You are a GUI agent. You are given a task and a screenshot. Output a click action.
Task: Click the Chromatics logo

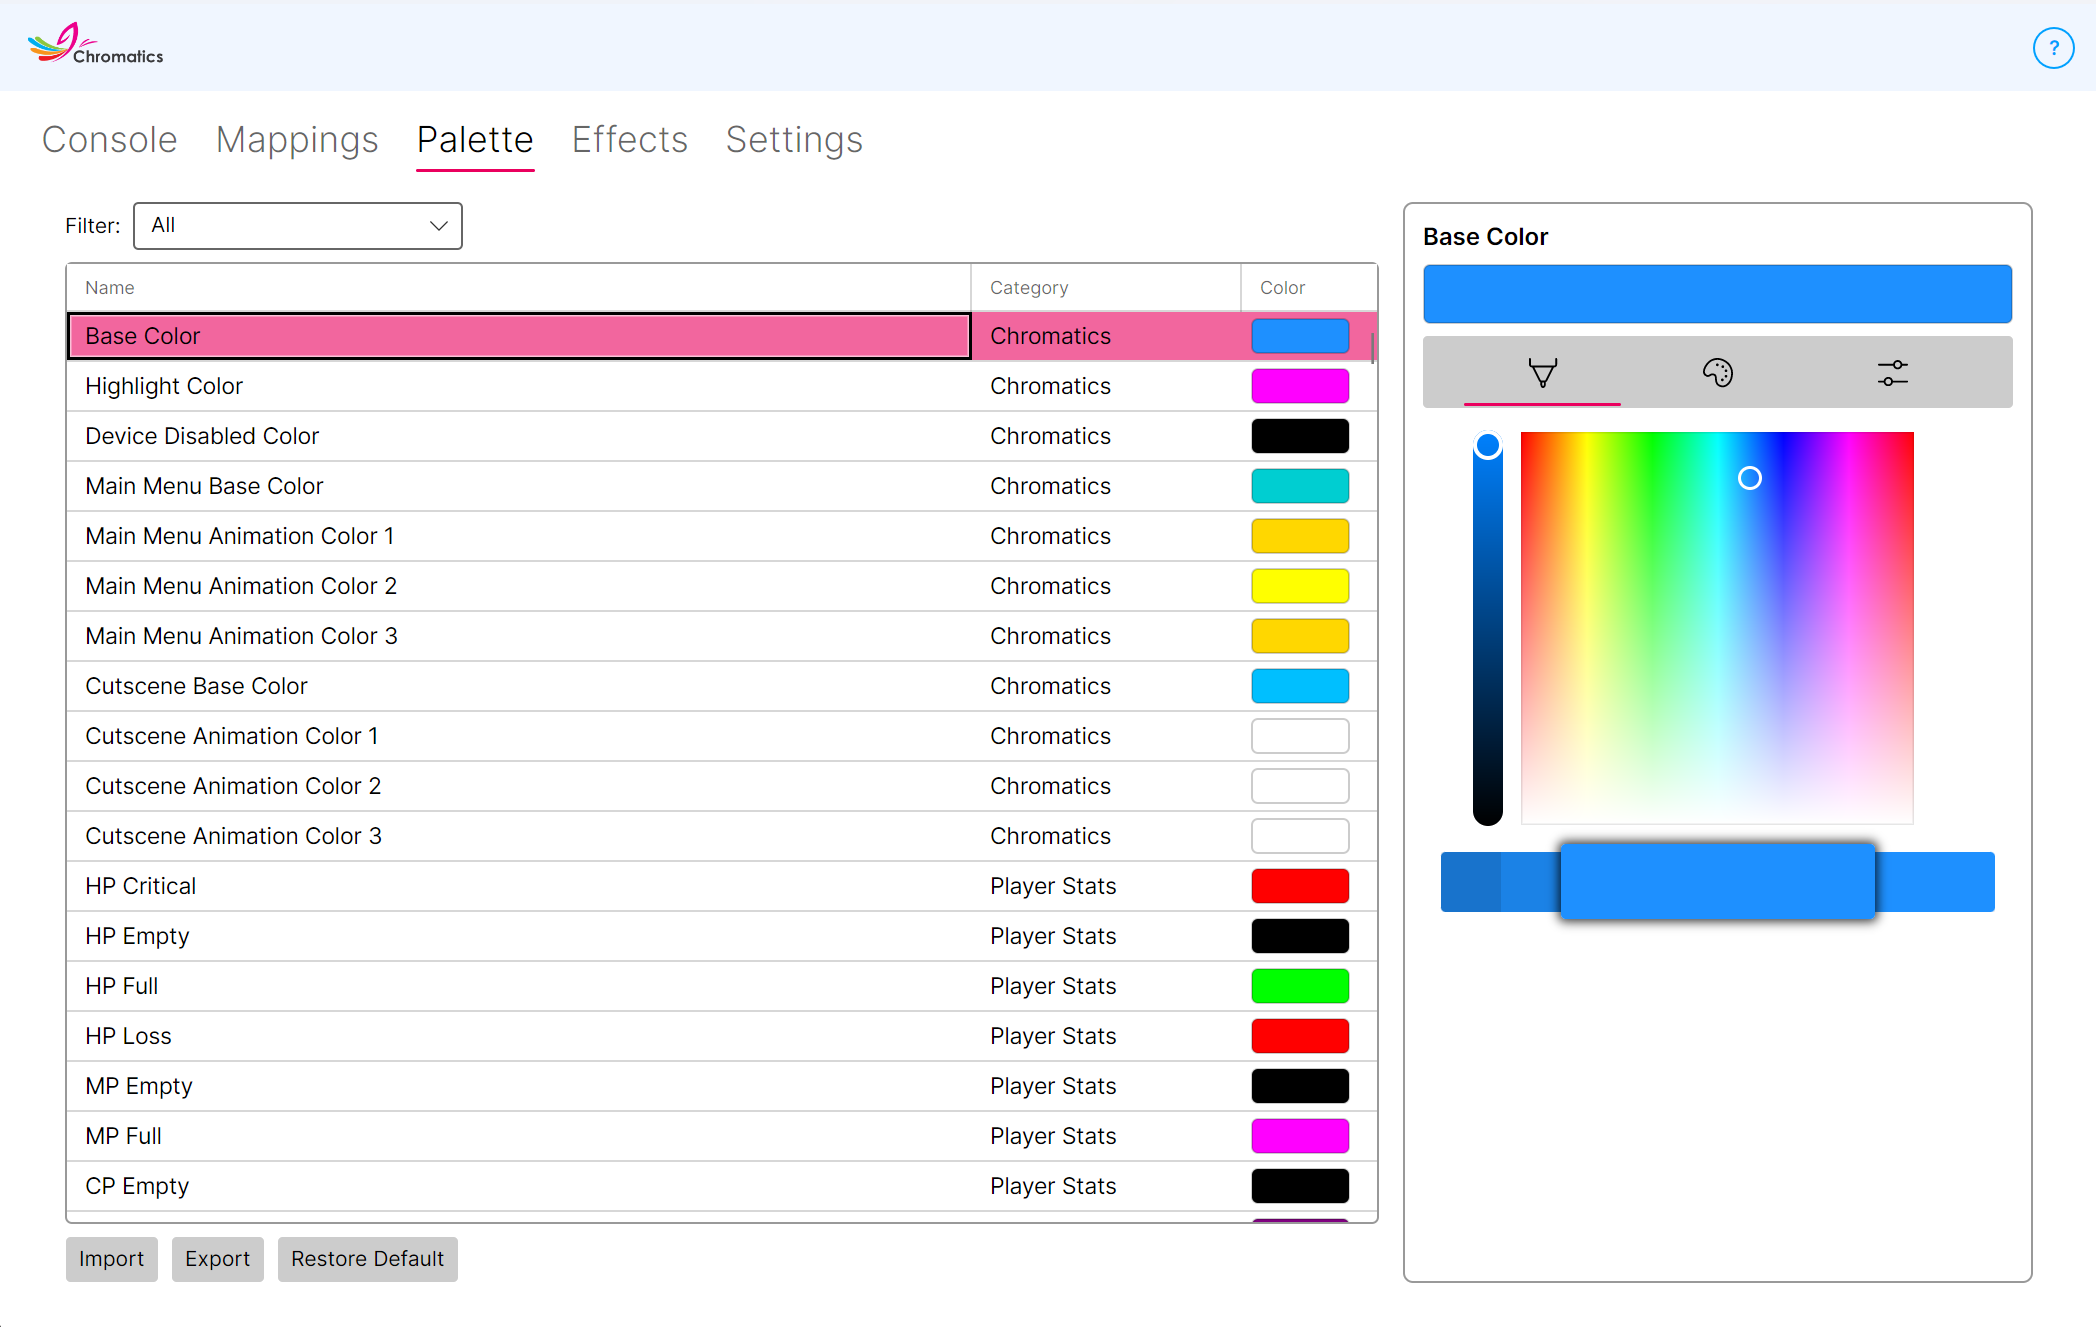(96, 44)
